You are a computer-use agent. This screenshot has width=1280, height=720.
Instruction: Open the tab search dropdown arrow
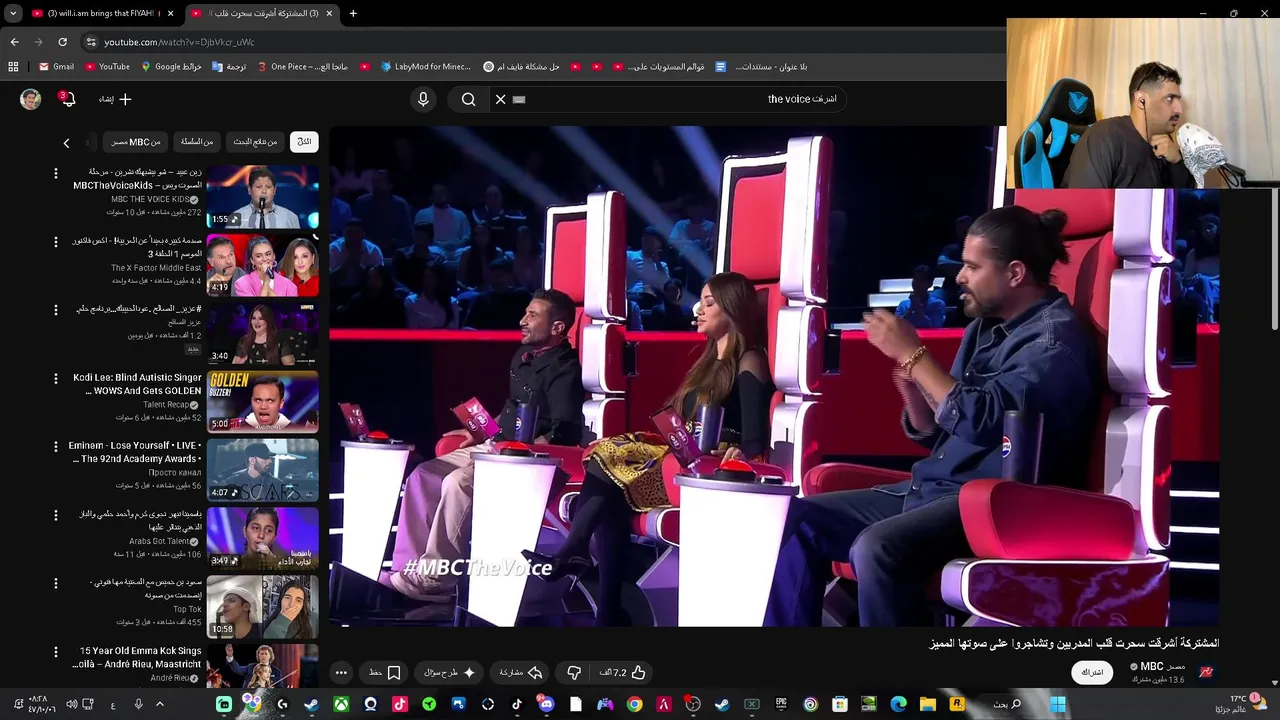(13, 13)
